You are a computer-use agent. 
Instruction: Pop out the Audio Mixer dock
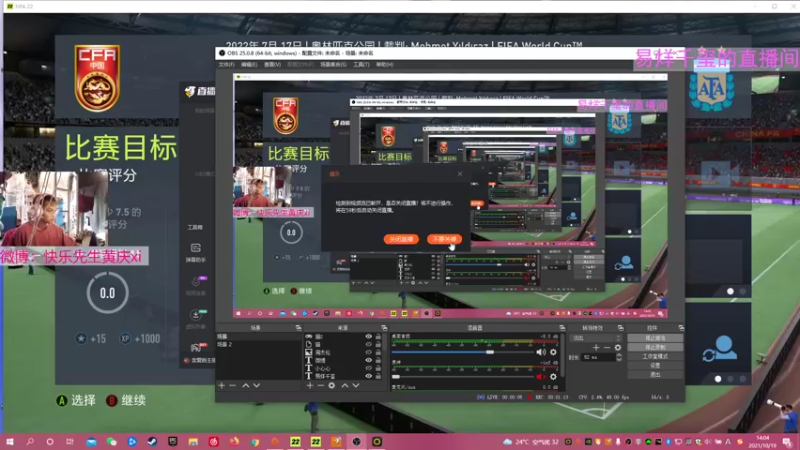point(562,328)
